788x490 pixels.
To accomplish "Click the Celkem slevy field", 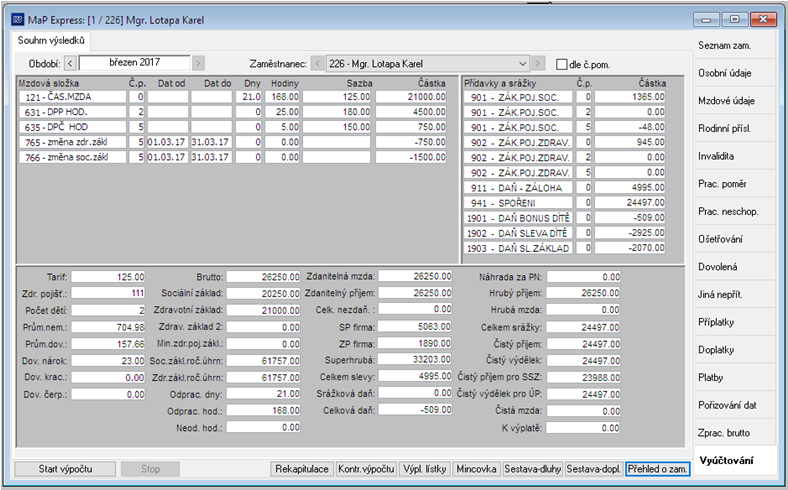I will pyautogui.click(x=415, y=376).
